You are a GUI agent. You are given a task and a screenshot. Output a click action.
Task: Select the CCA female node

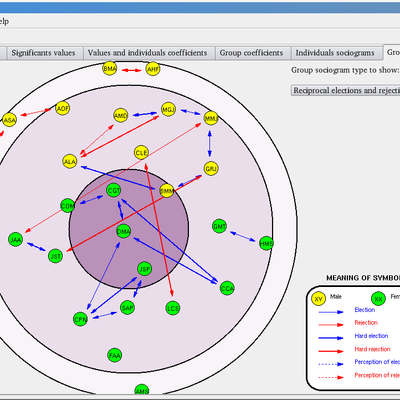tap(227, 288)
